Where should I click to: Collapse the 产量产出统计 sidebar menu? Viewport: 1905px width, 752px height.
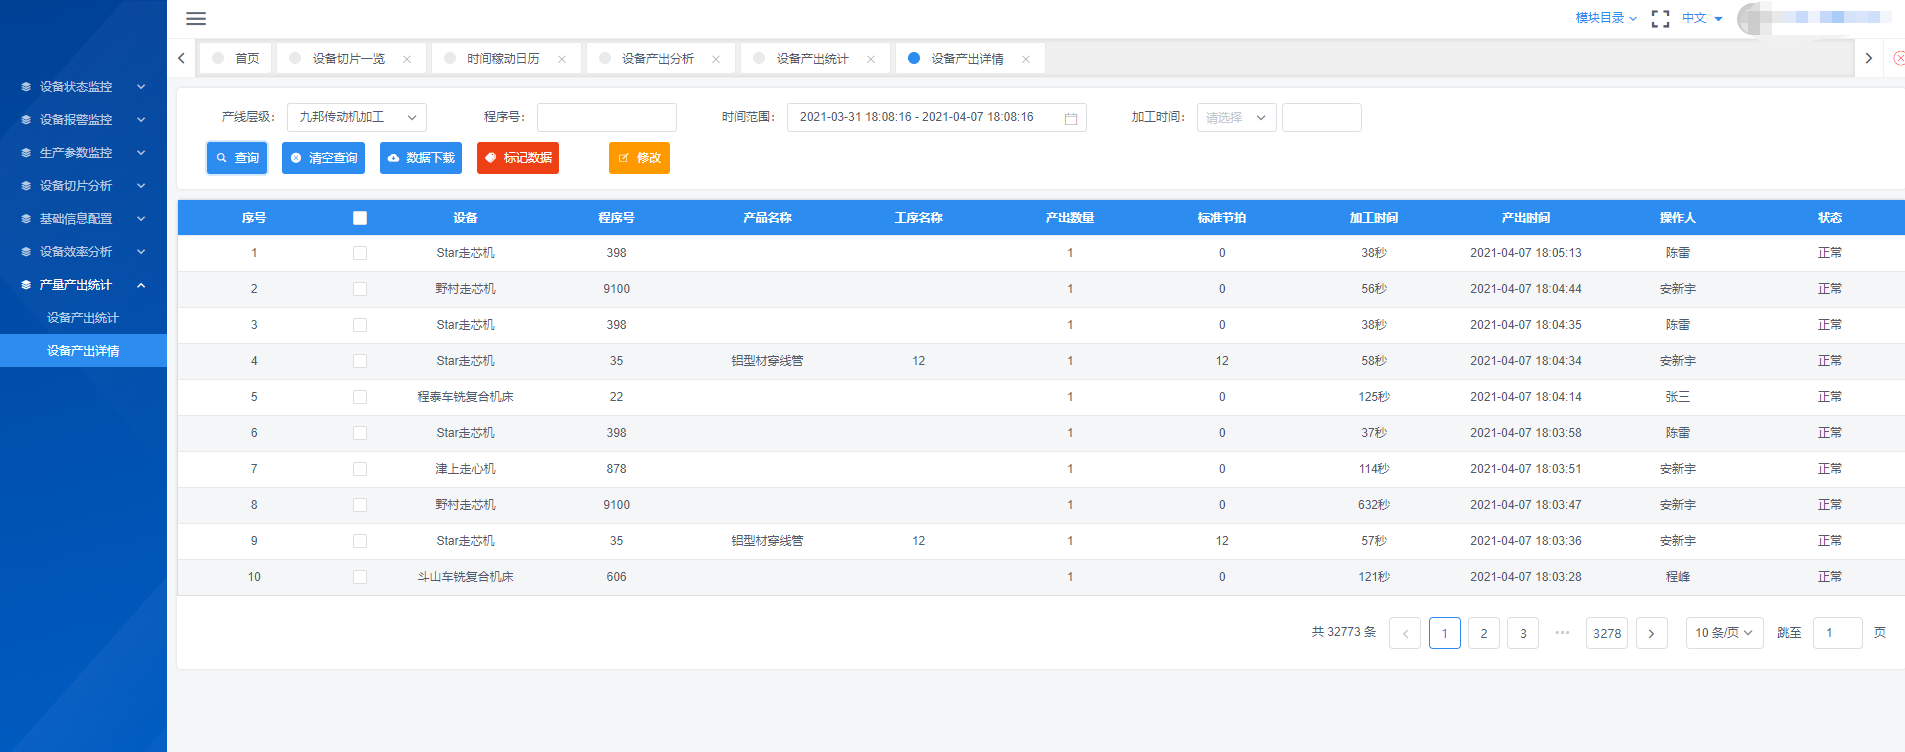pos(84,285)
